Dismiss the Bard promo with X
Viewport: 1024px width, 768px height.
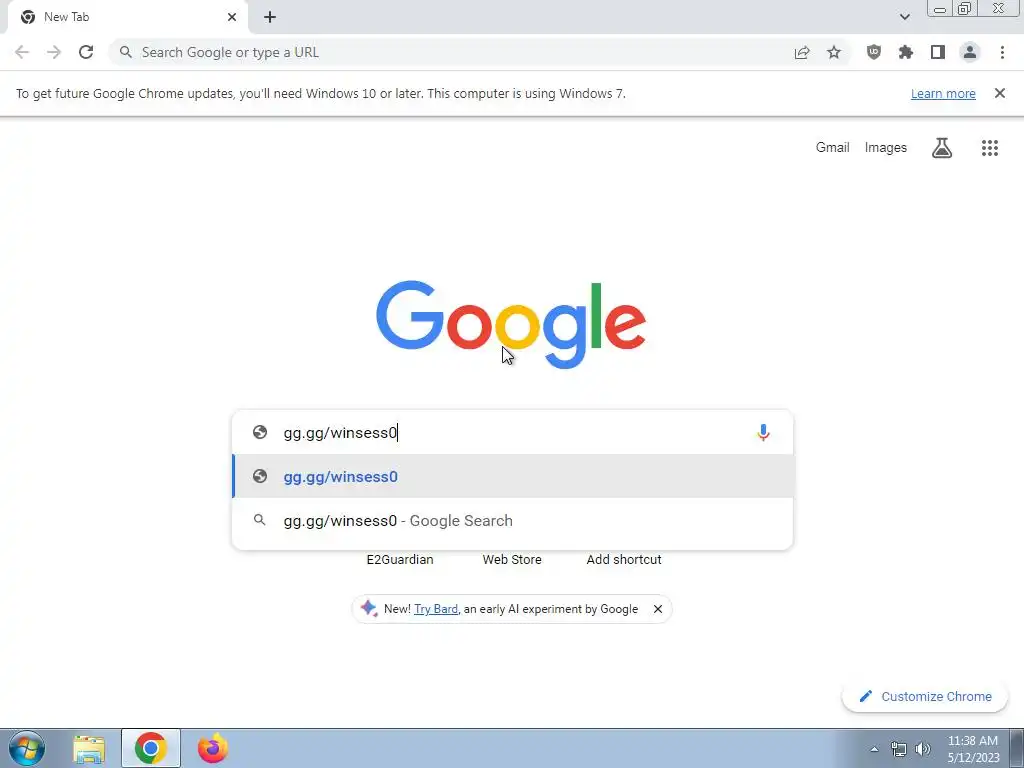pyautogui.click(x=658, y=609)
